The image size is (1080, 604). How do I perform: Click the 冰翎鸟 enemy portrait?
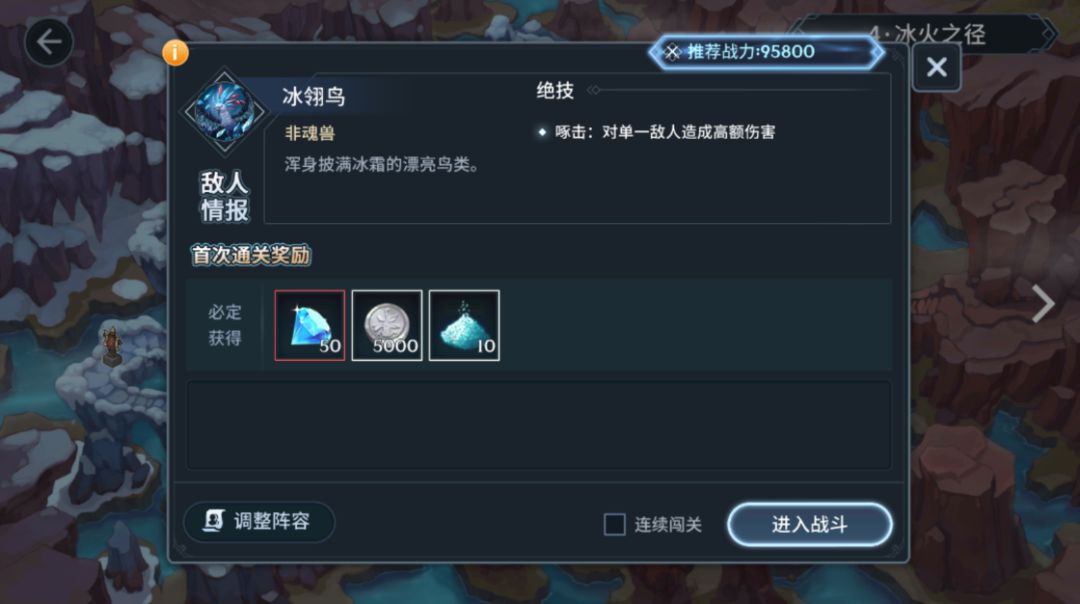224,112
